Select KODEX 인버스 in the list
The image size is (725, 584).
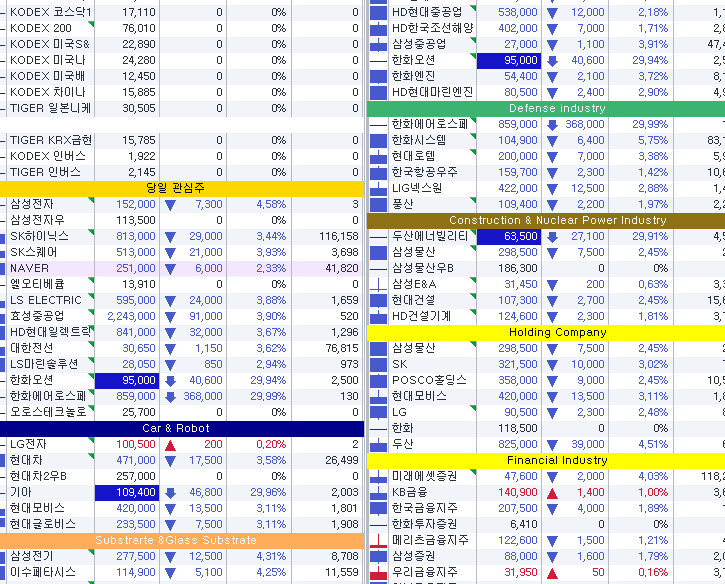48,156
